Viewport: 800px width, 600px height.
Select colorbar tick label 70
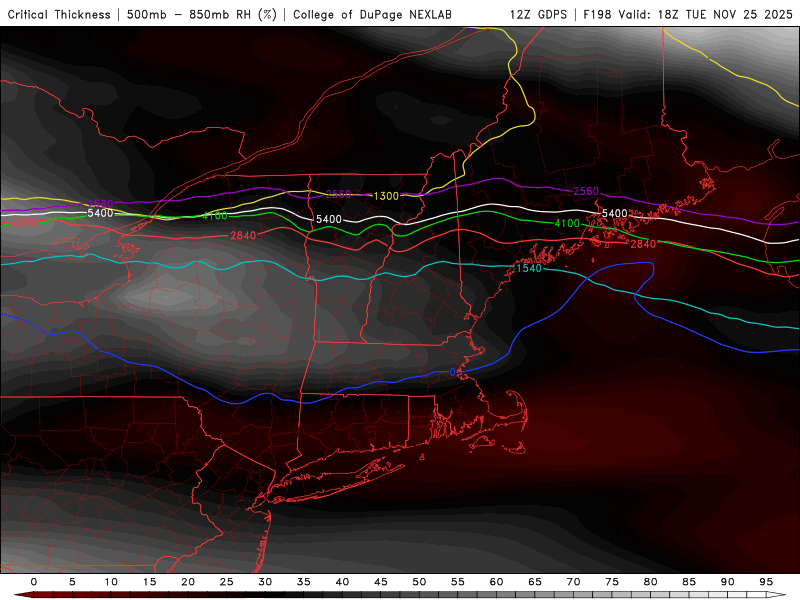click(573, 582)
